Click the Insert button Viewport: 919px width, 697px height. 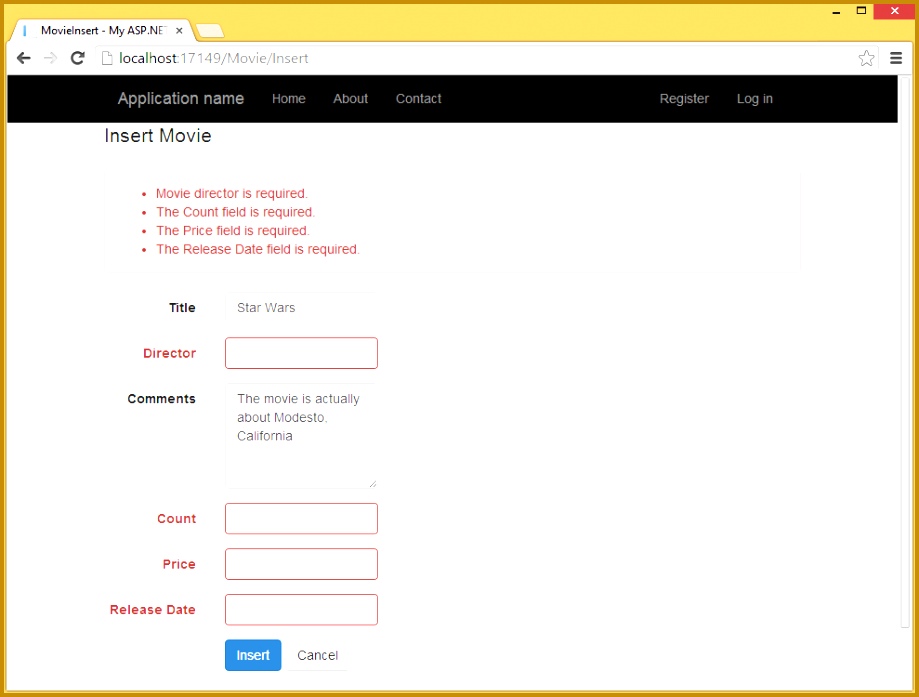point(252,655)
